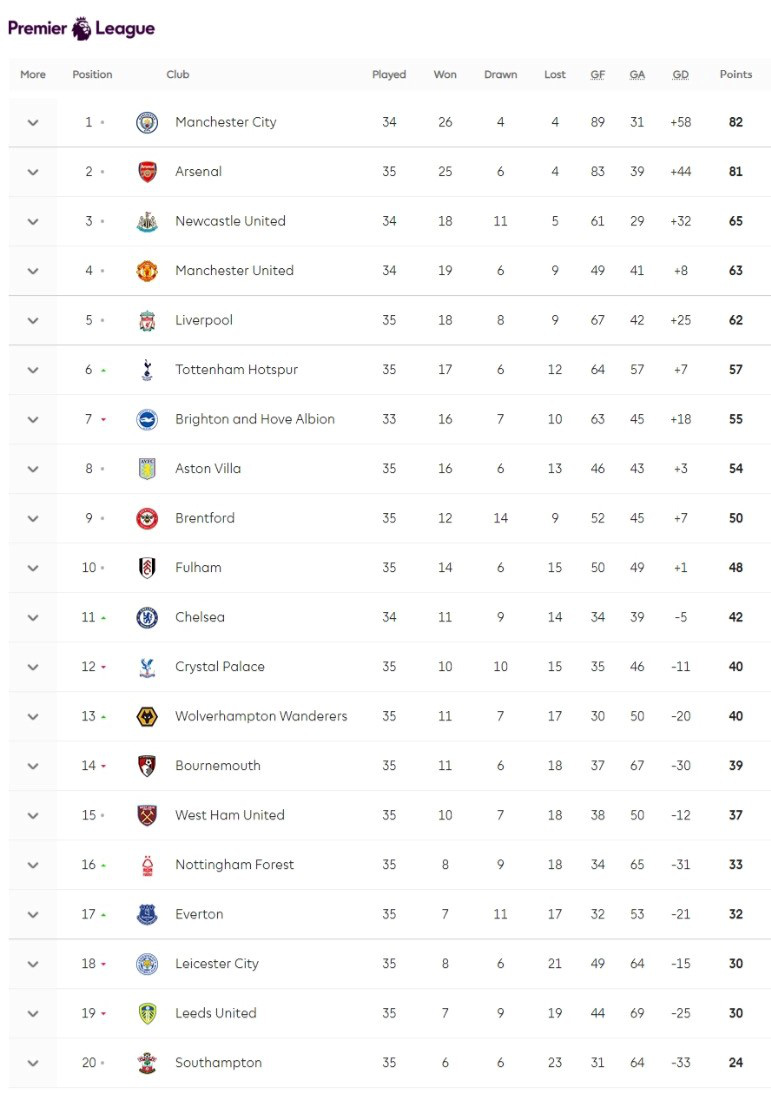
Task: Click the GD column header
Action: click(x=680, y=75)
